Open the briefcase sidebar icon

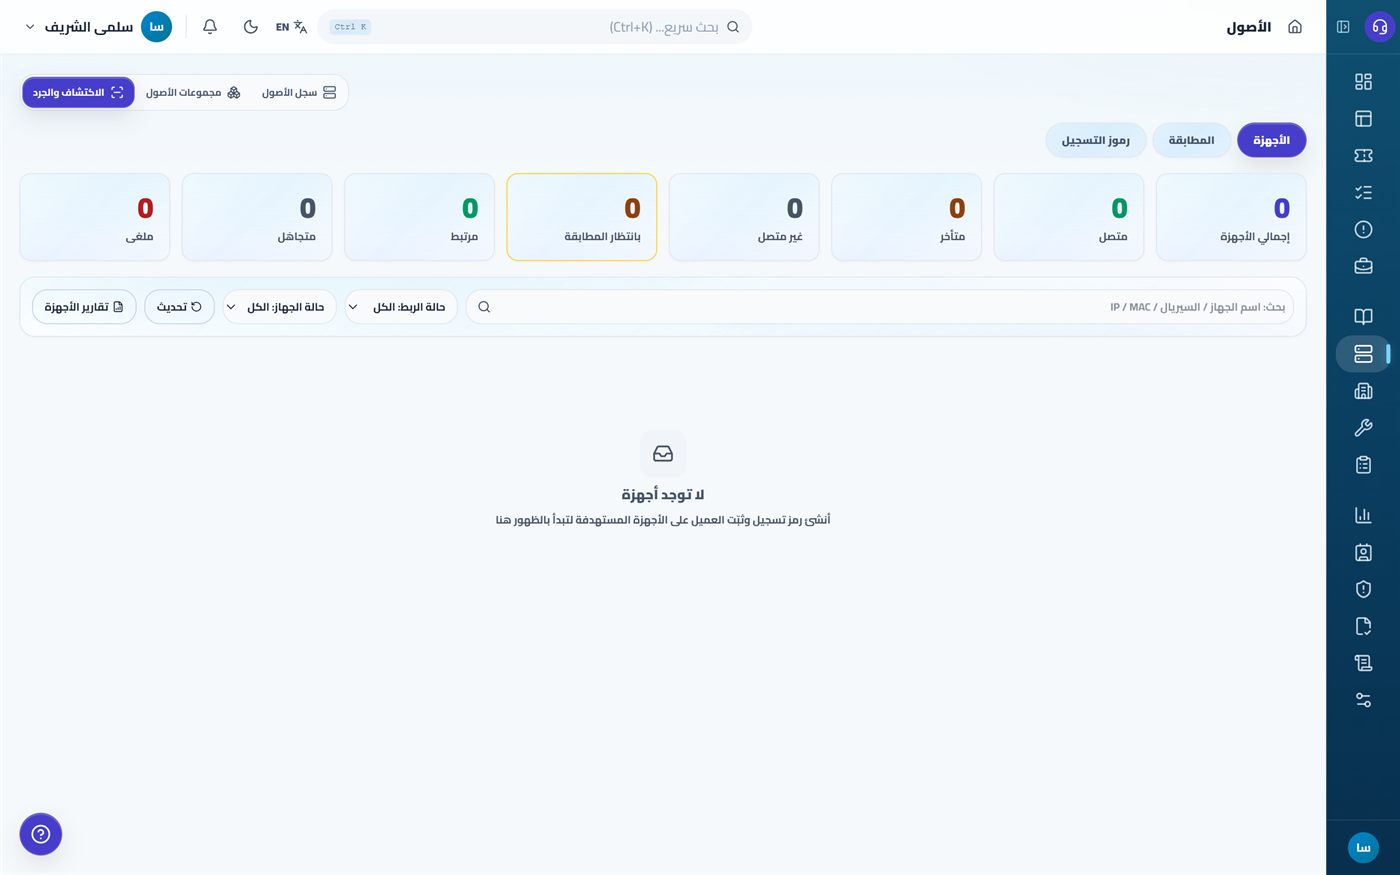pyautogui.click(x=1363, y=267)
